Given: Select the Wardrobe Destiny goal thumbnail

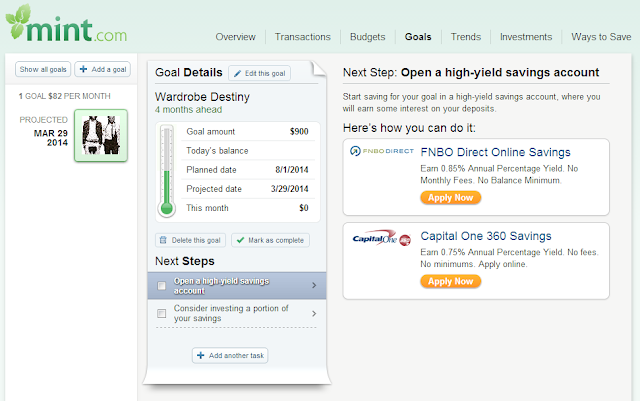Looking at the screenshot, I should 100,136.
